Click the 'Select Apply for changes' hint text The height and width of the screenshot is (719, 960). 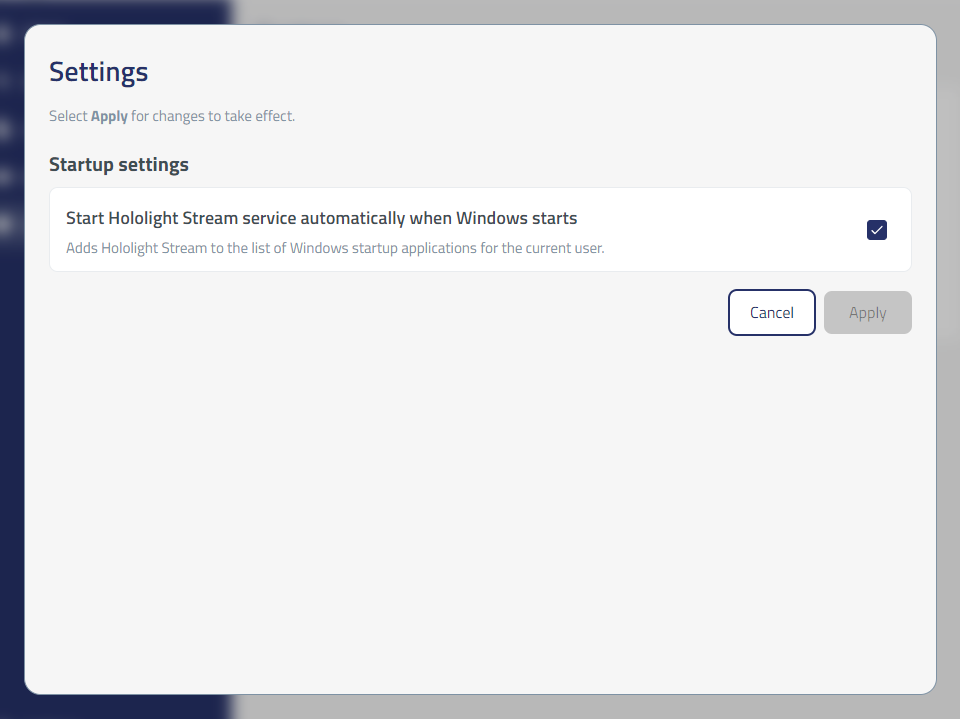coord(172,116)
